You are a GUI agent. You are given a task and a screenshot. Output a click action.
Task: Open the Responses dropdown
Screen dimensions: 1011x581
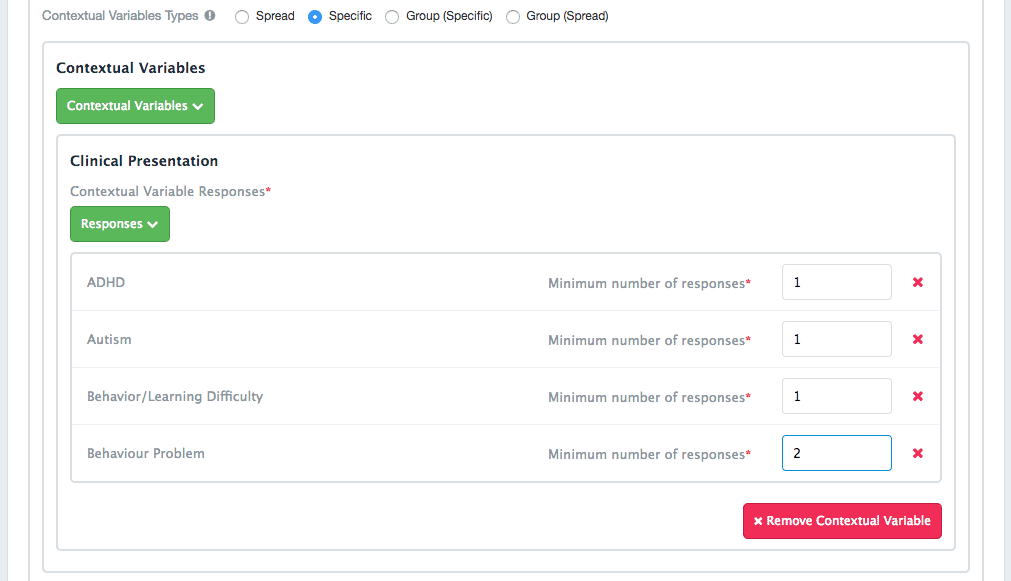point(120,224)
